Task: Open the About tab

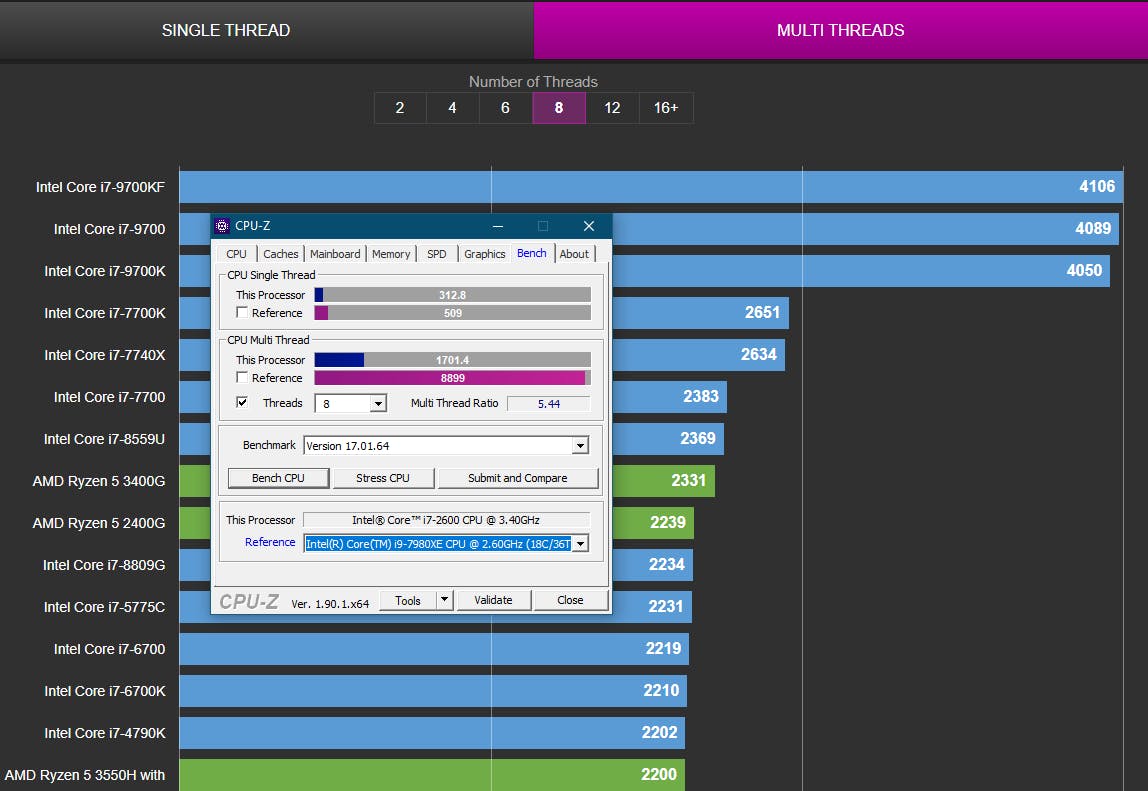Action: click(x=574, y=253)
